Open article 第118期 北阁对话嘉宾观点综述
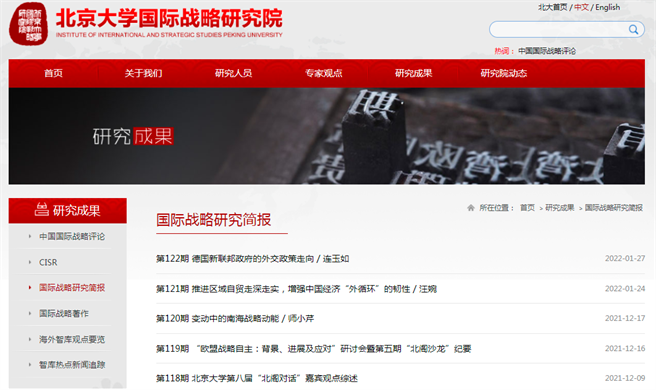The width and height of the screenshot is (656, 390). tap(257, 378)
